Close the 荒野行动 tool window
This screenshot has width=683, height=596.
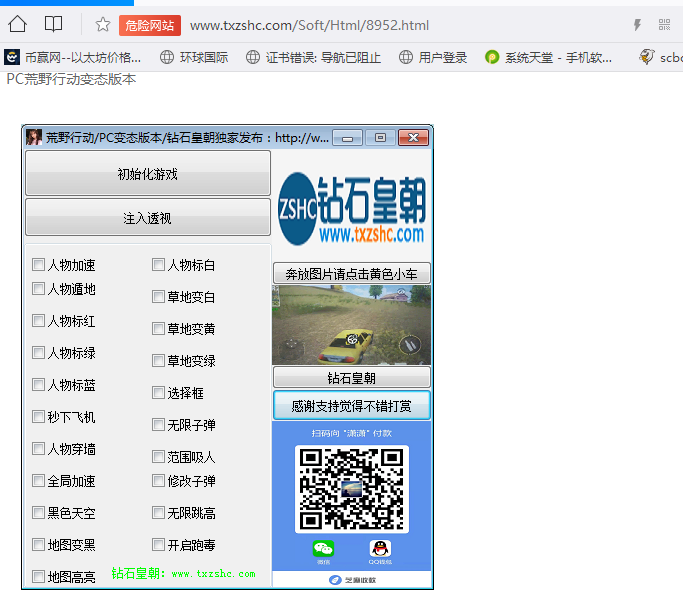(x=413, y=138)
